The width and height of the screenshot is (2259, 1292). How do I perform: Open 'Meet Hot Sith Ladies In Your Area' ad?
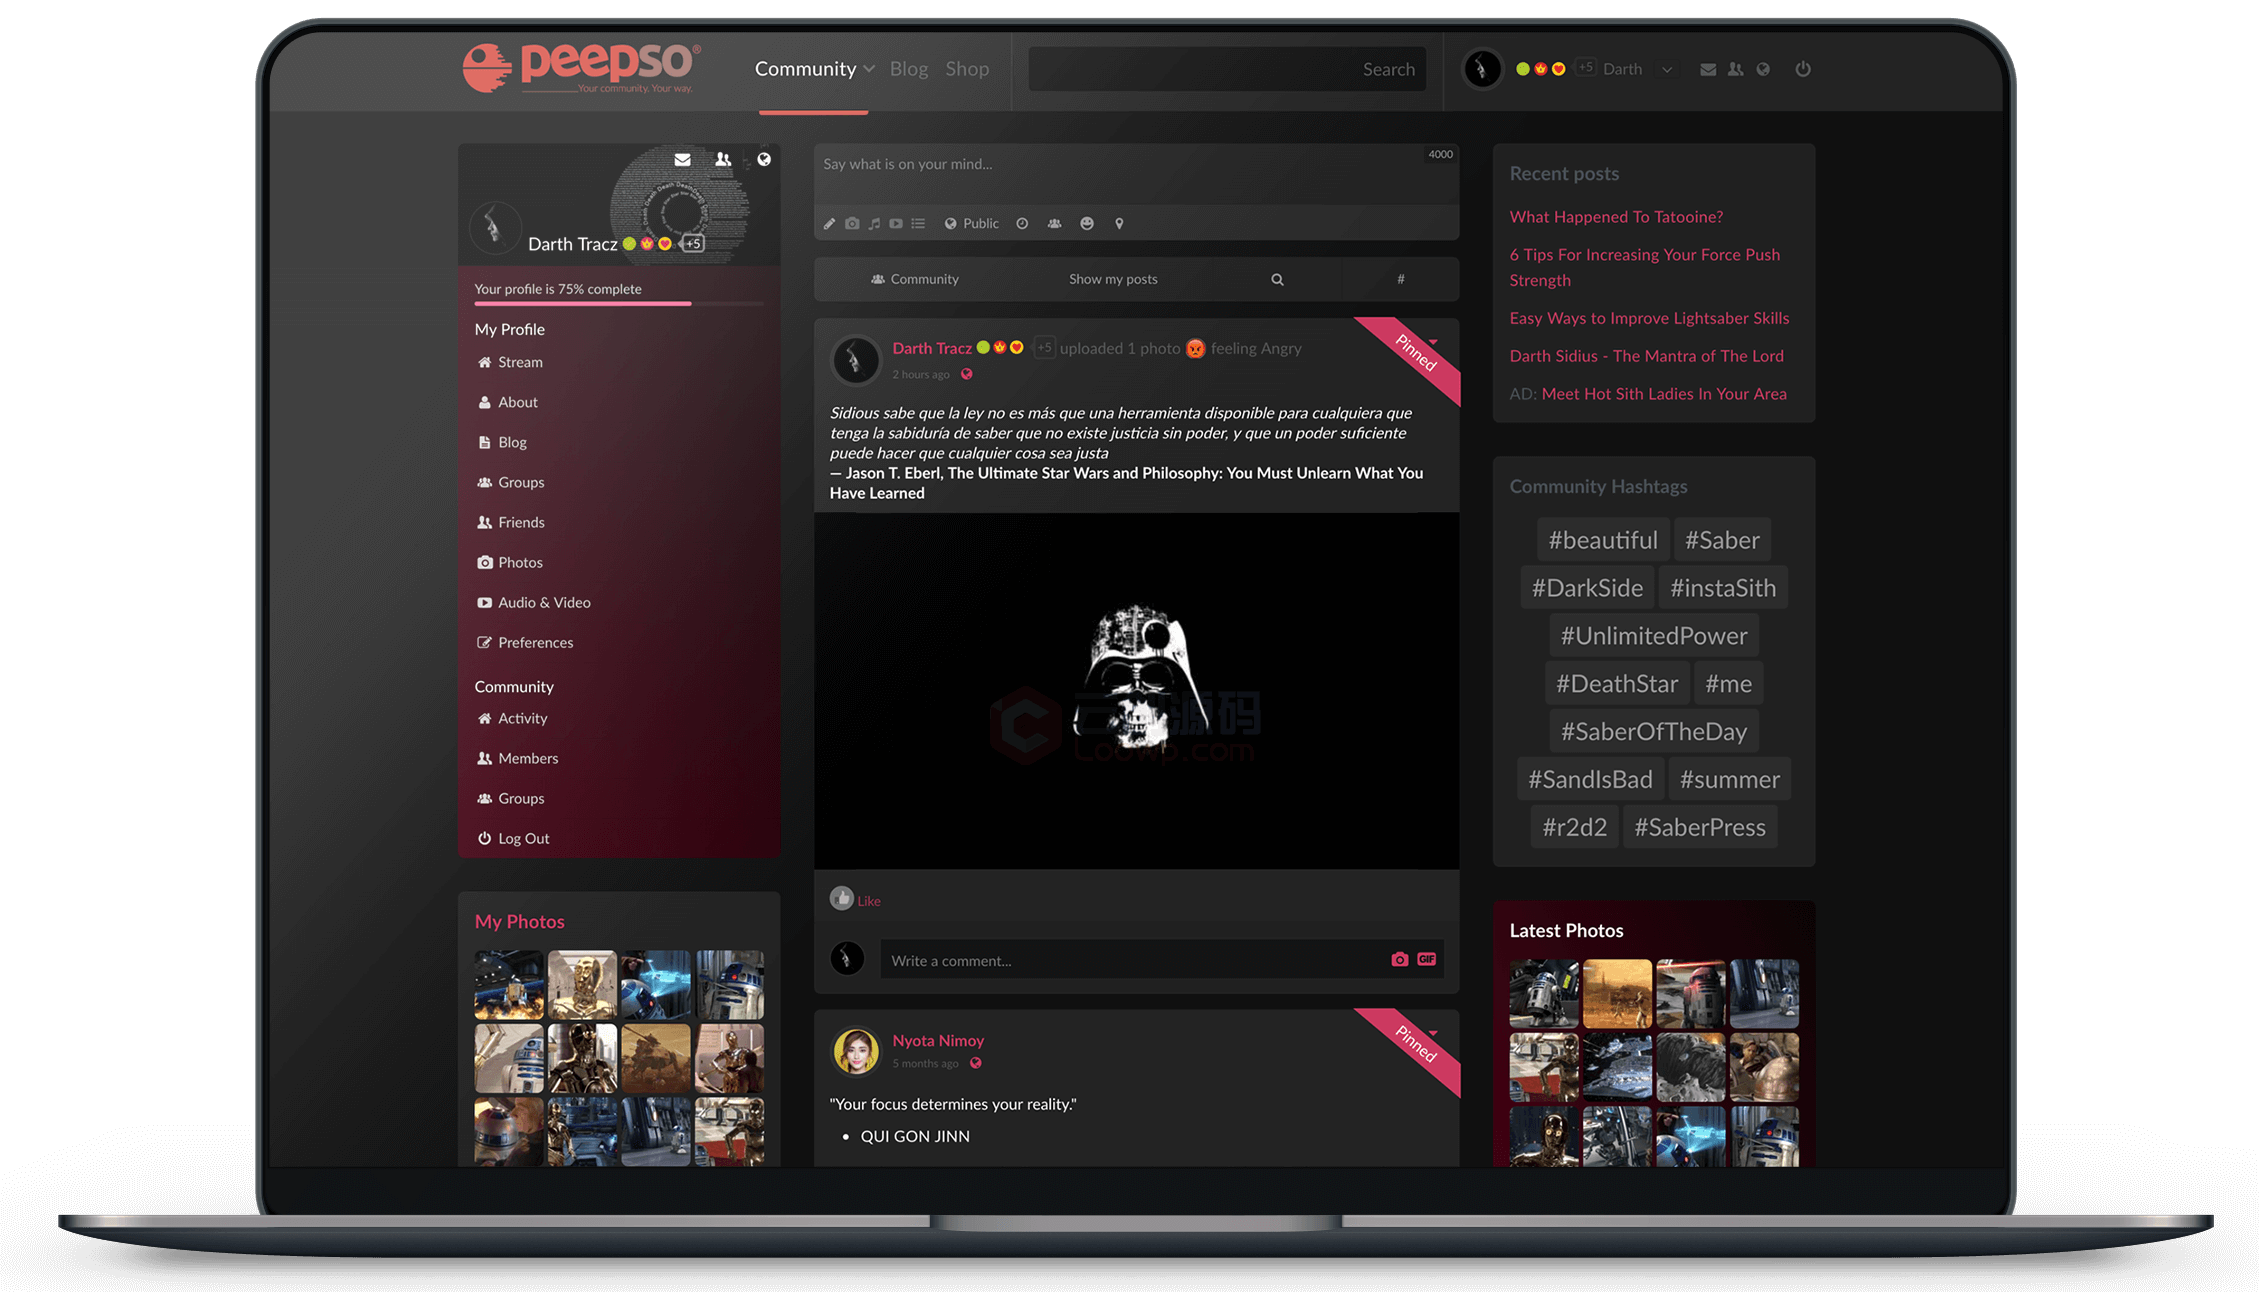click(x=1664, y=394)
